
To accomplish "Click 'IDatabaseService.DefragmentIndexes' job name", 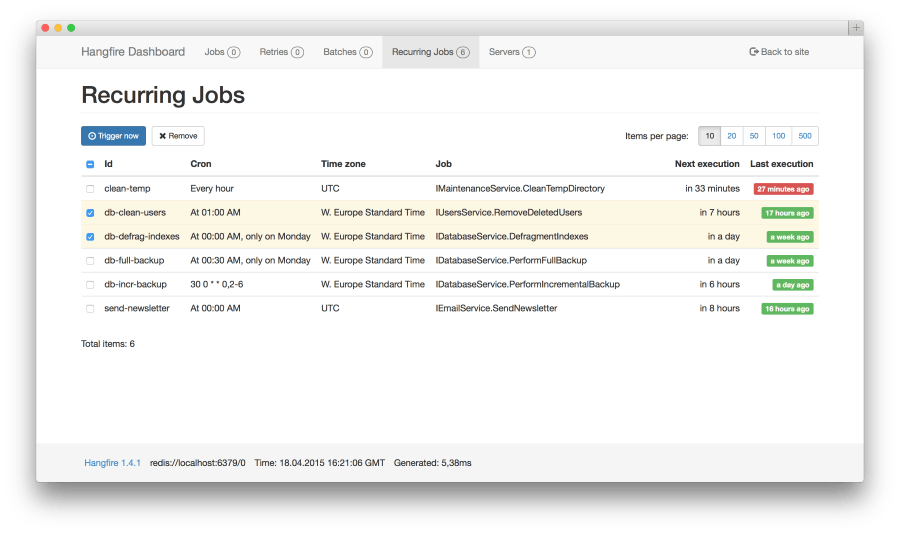I will [x=511, y=237].
